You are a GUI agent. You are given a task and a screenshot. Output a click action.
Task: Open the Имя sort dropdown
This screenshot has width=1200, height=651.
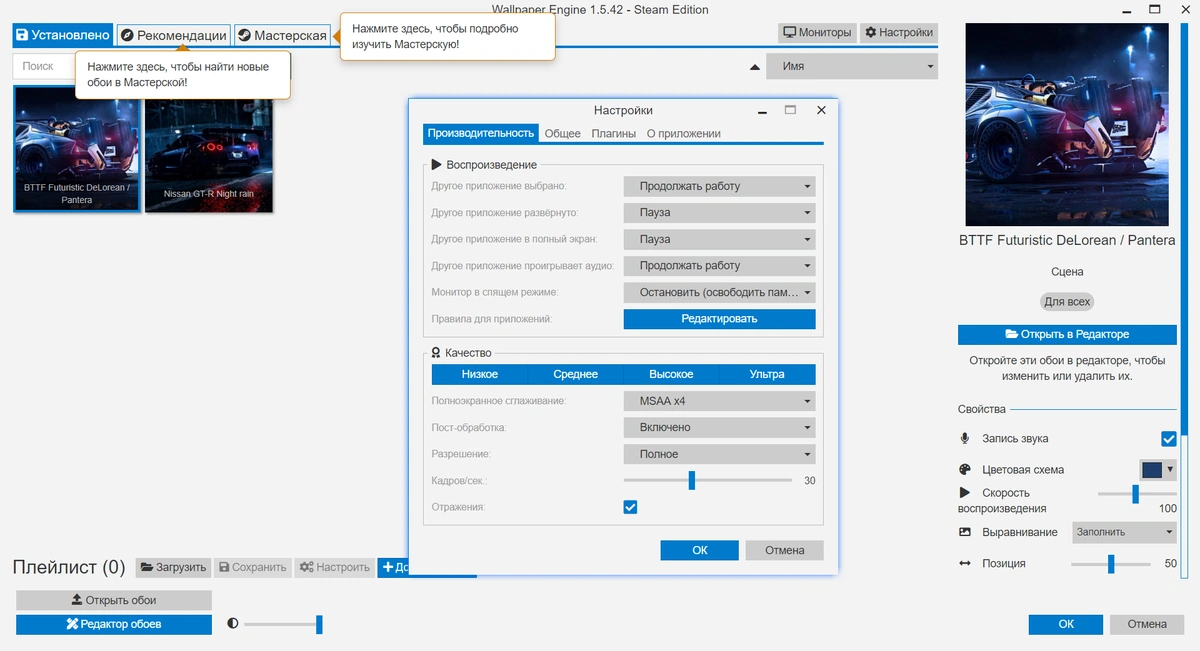point(852,66)
